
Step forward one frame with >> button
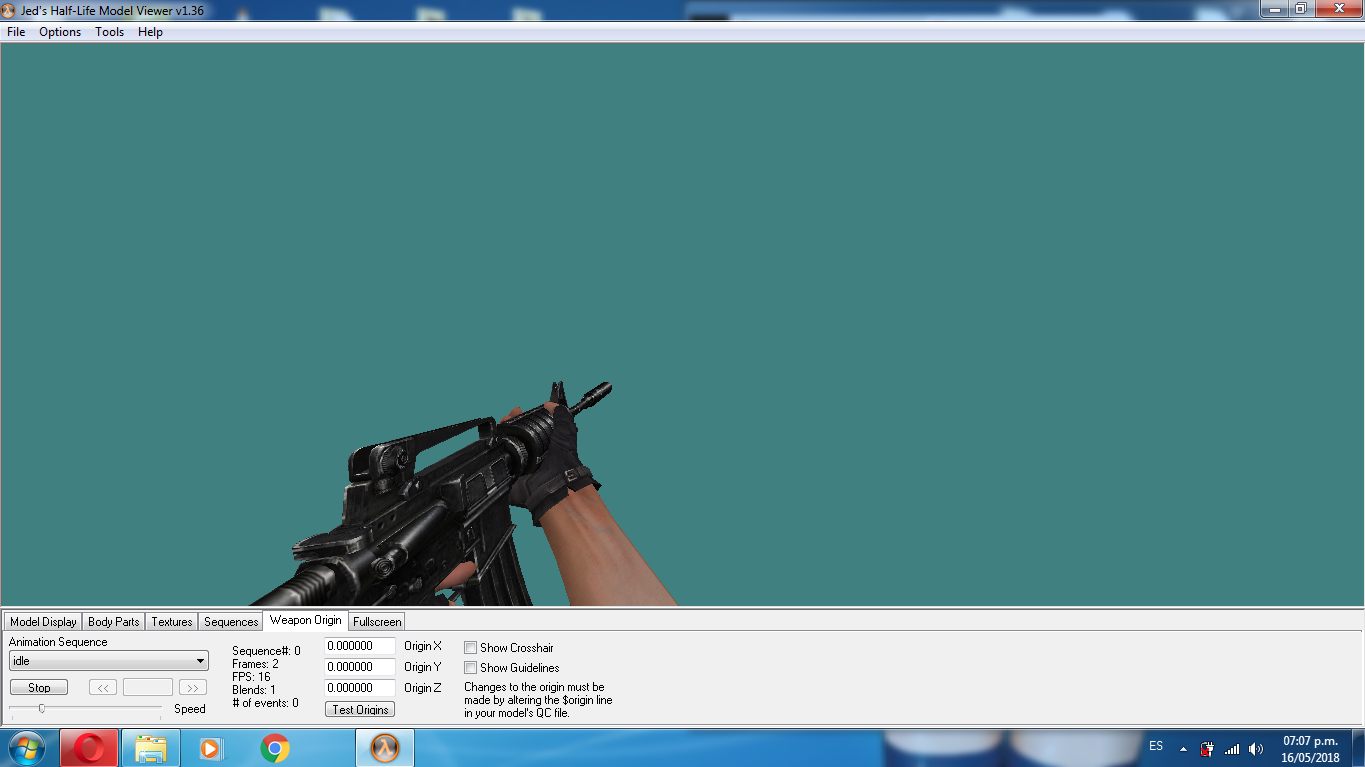coord(192,688)
